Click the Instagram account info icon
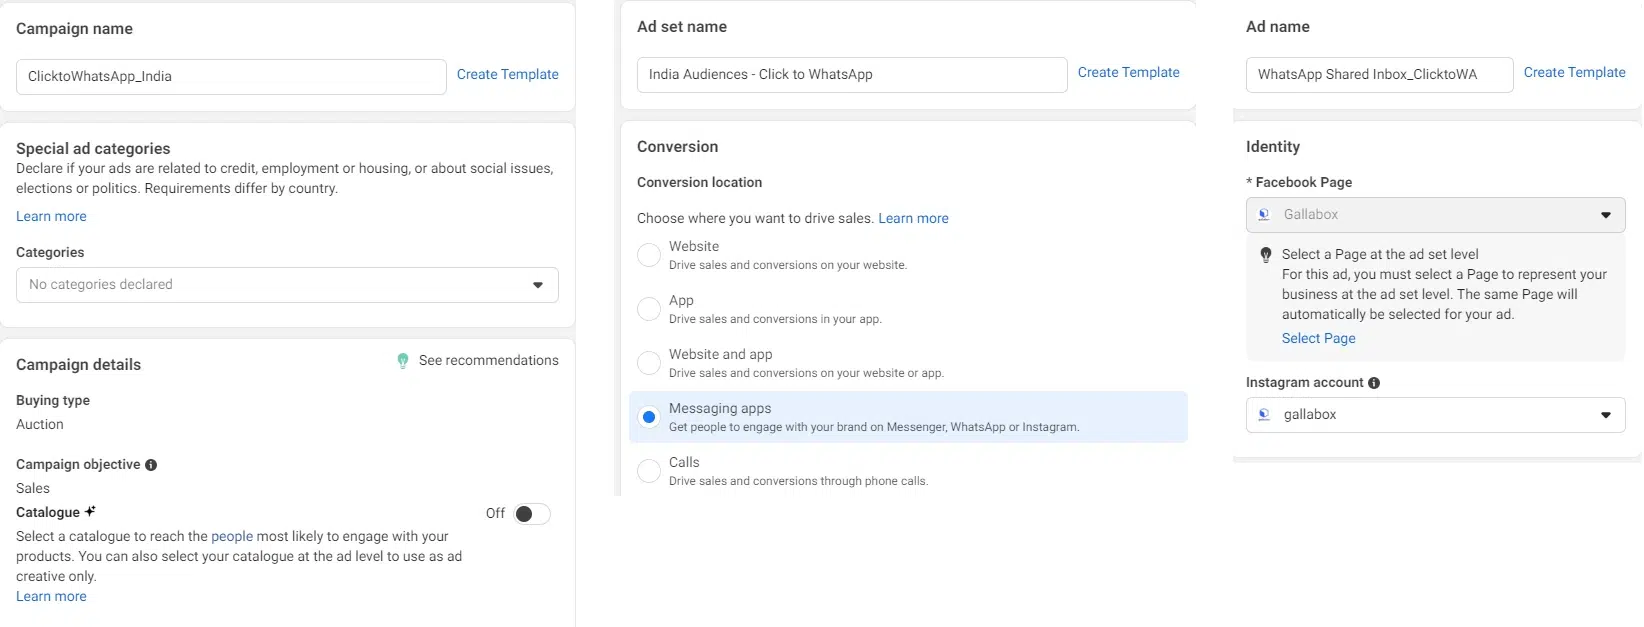This screenshot has width=1644, height=627. (1374, 383)
